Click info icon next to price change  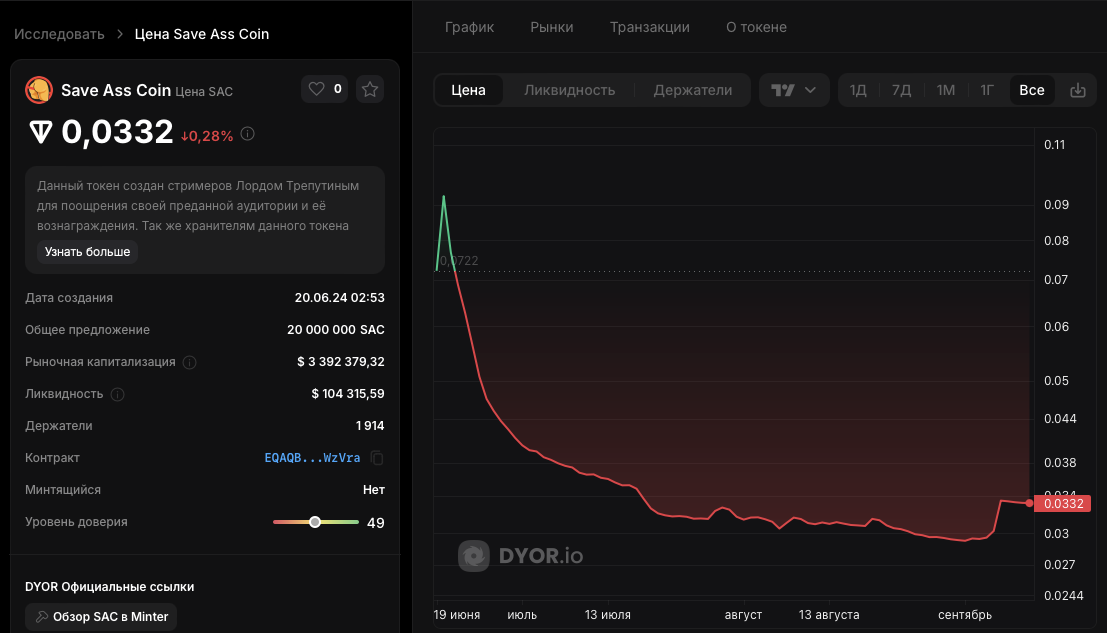[248, 134]
